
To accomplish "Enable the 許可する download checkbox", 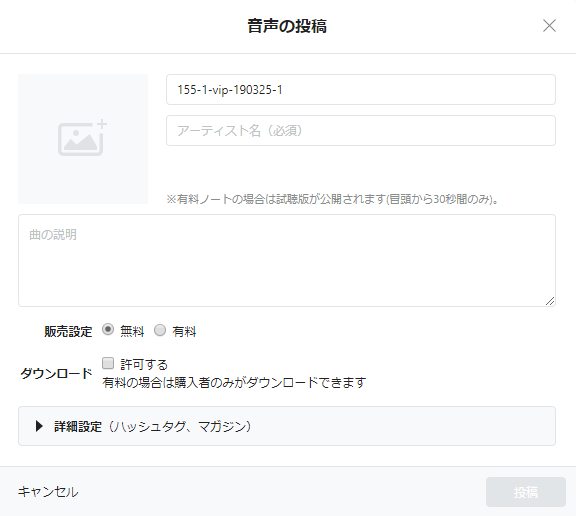I will pyautogui.click(x=108, y=363).
